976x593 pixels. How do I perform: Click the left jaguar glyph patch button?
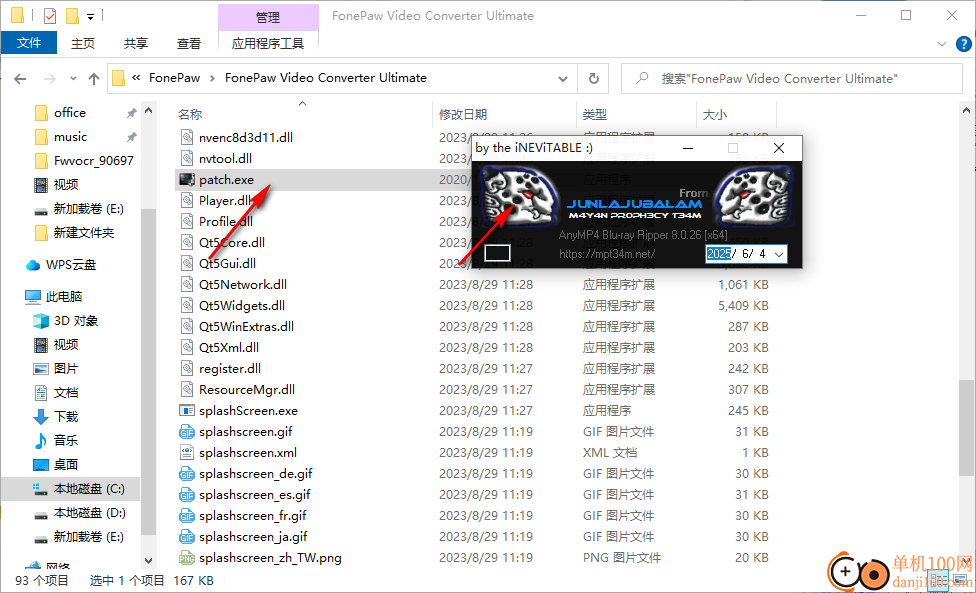coord(520,198)
